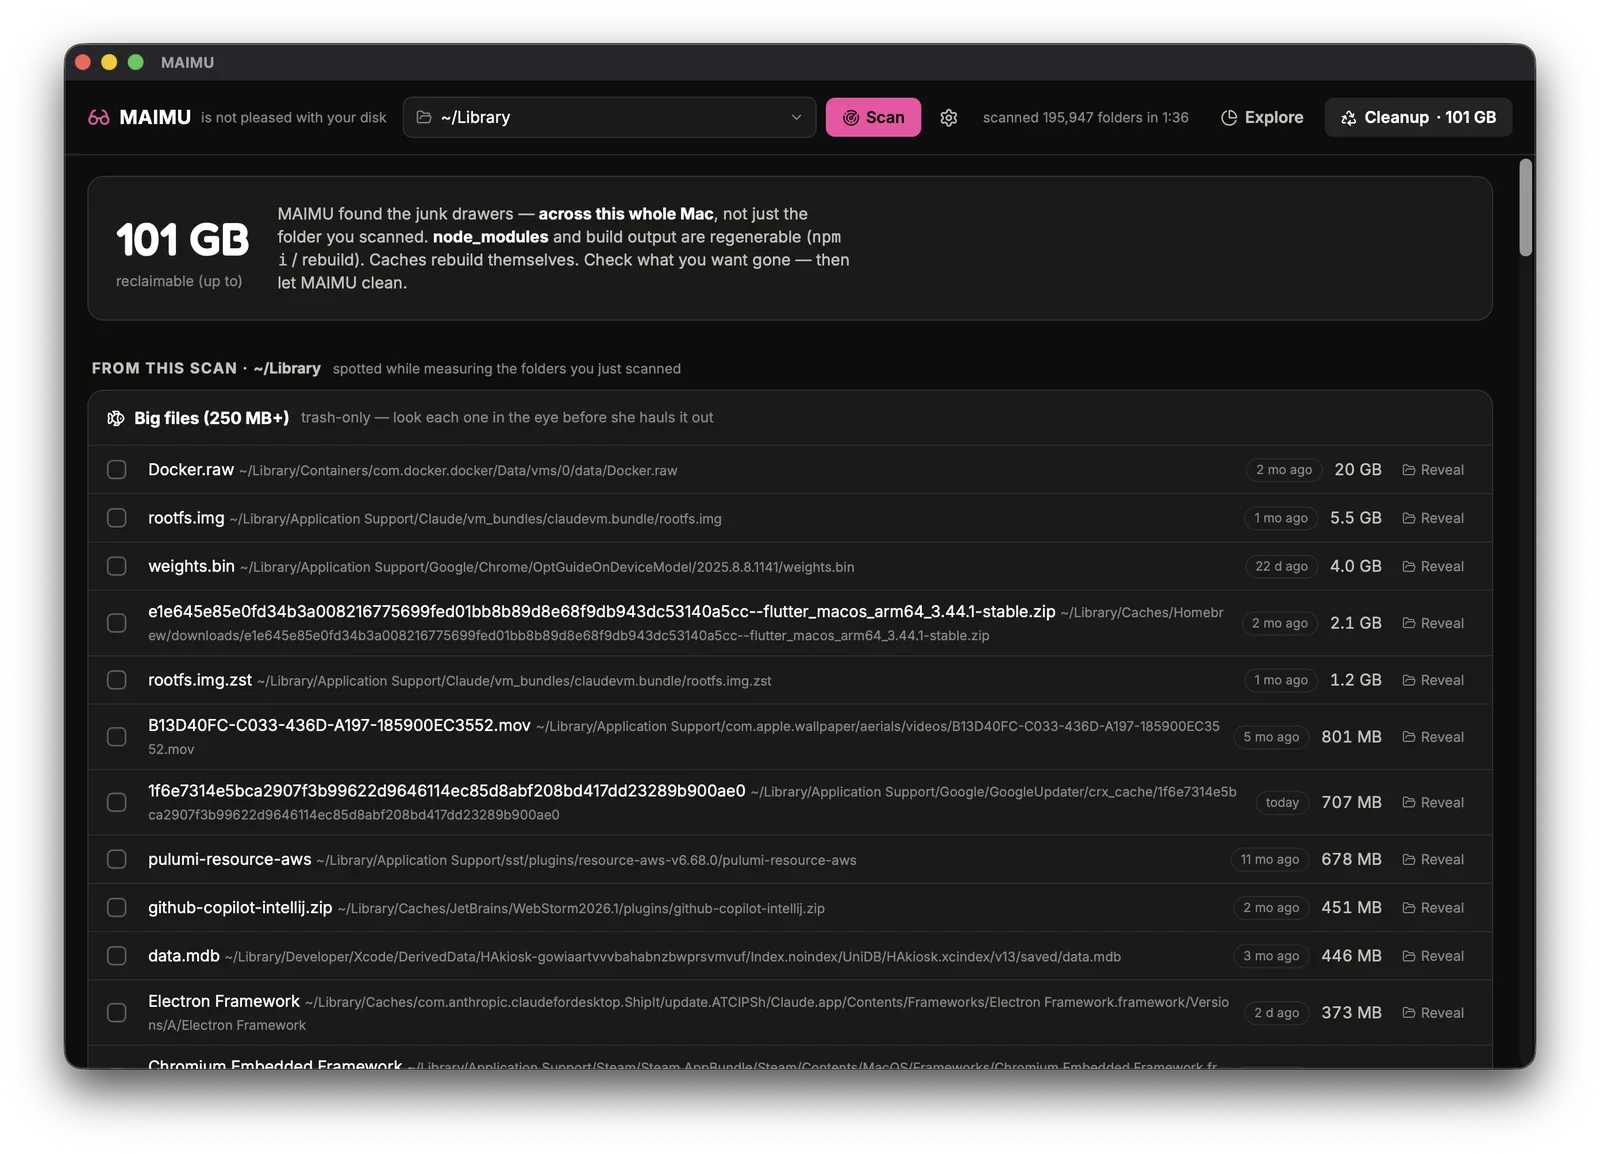Click the MAIMU glasses logo icon
Image resolution: width=1600 pixels, height=1154 pixels.
click(x=98, y=118)
